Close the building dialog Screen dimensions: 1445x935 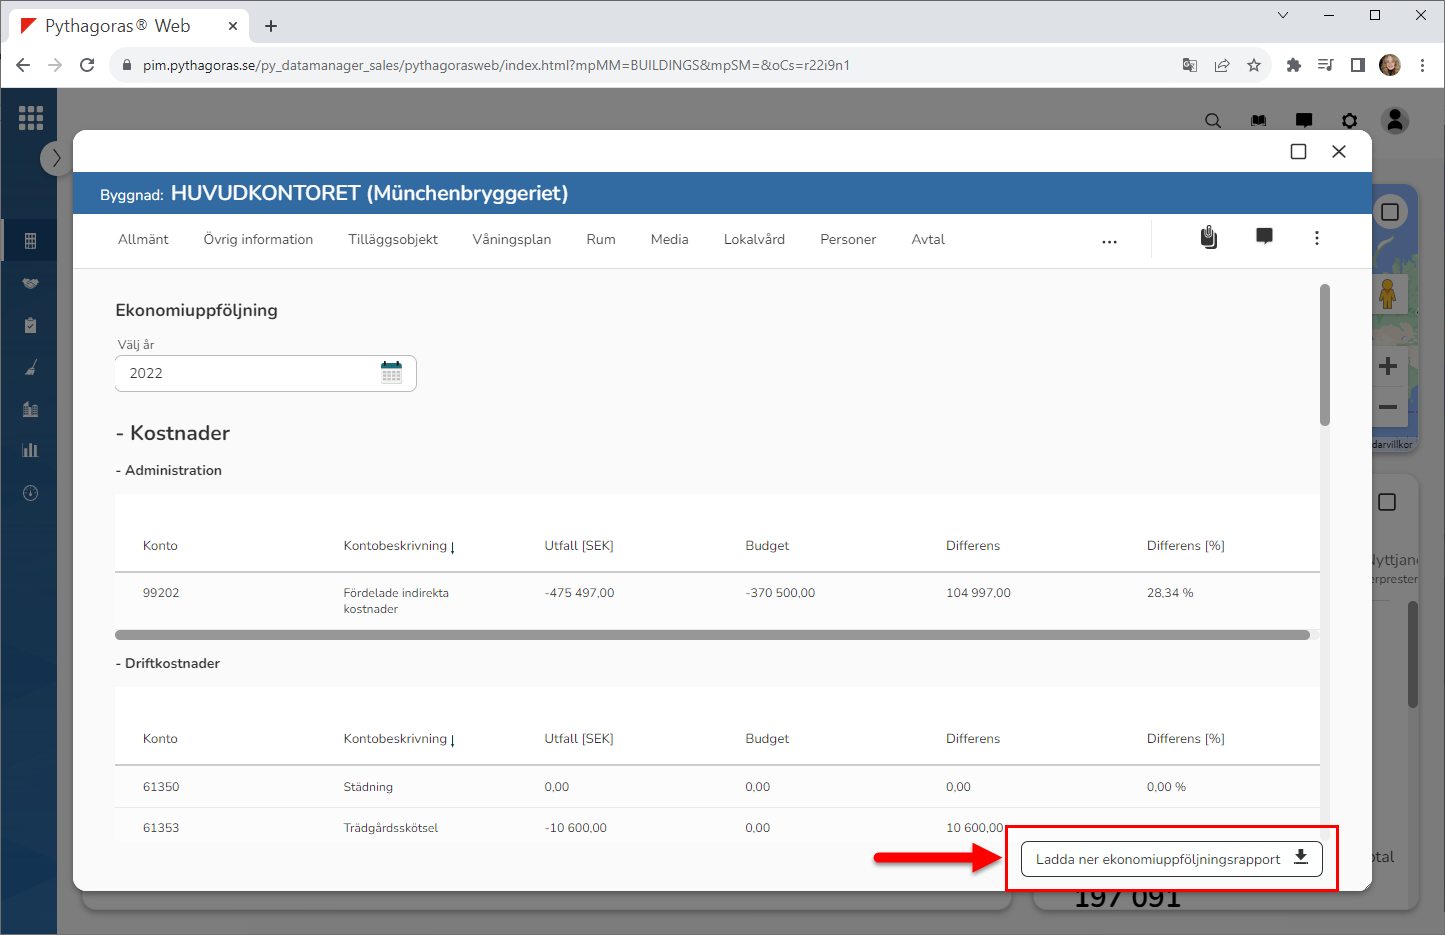click(1339, 151)
